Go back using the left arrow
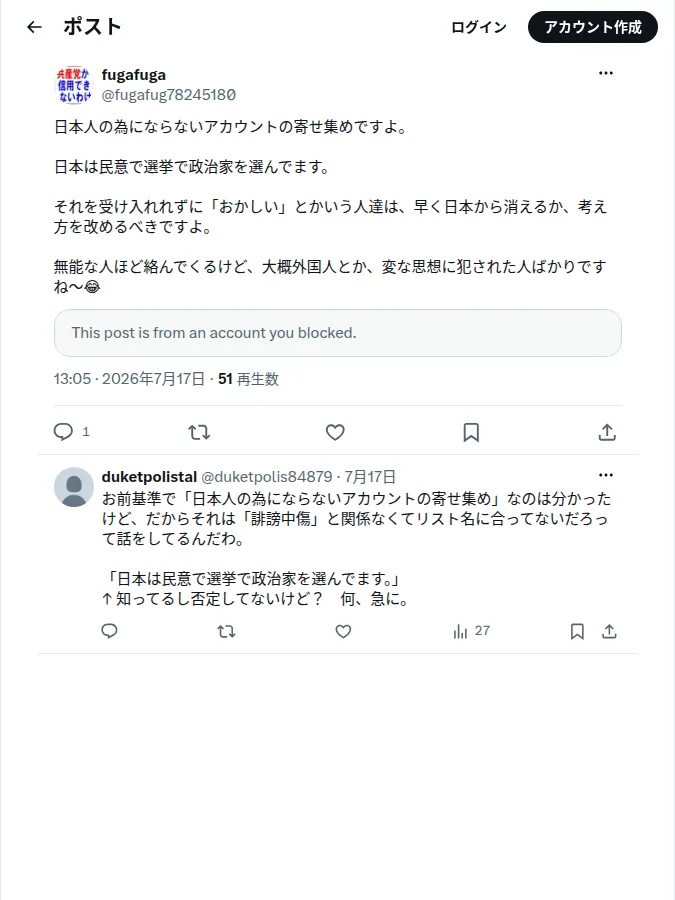This screenshot has width=675, height=900. click(x=34, y=27)
